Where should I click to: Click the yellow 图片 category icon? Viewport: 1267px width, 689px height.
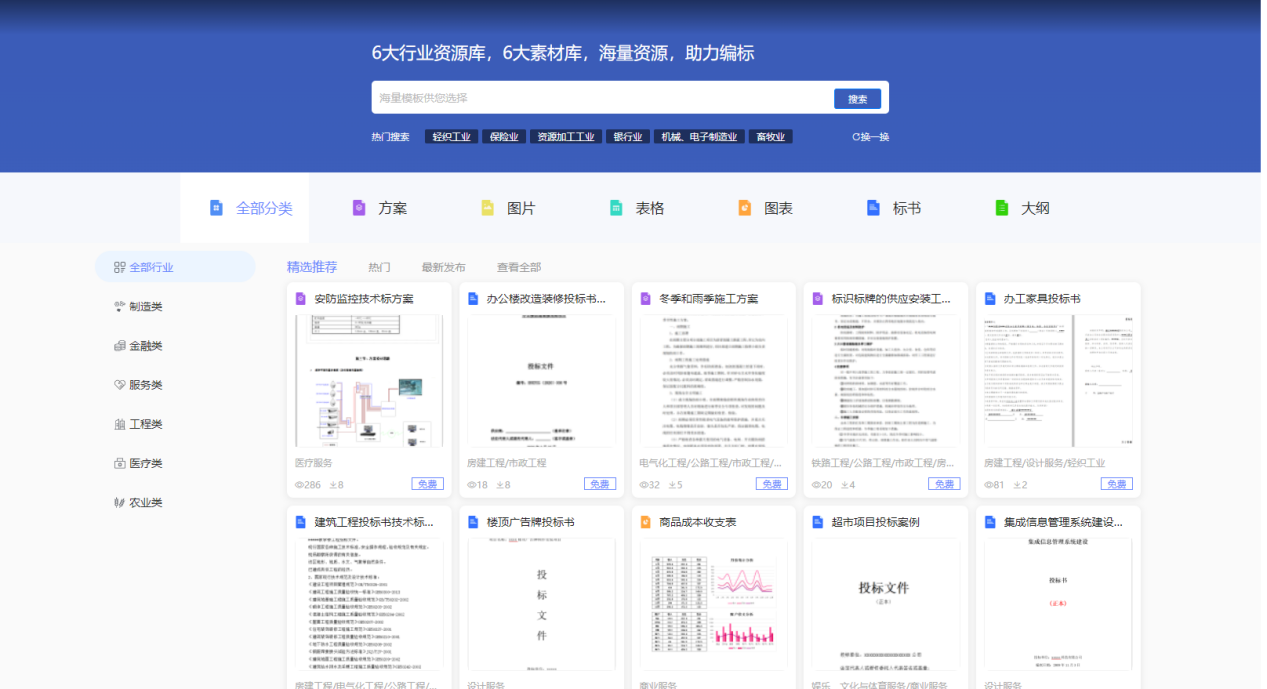[488, 208]
